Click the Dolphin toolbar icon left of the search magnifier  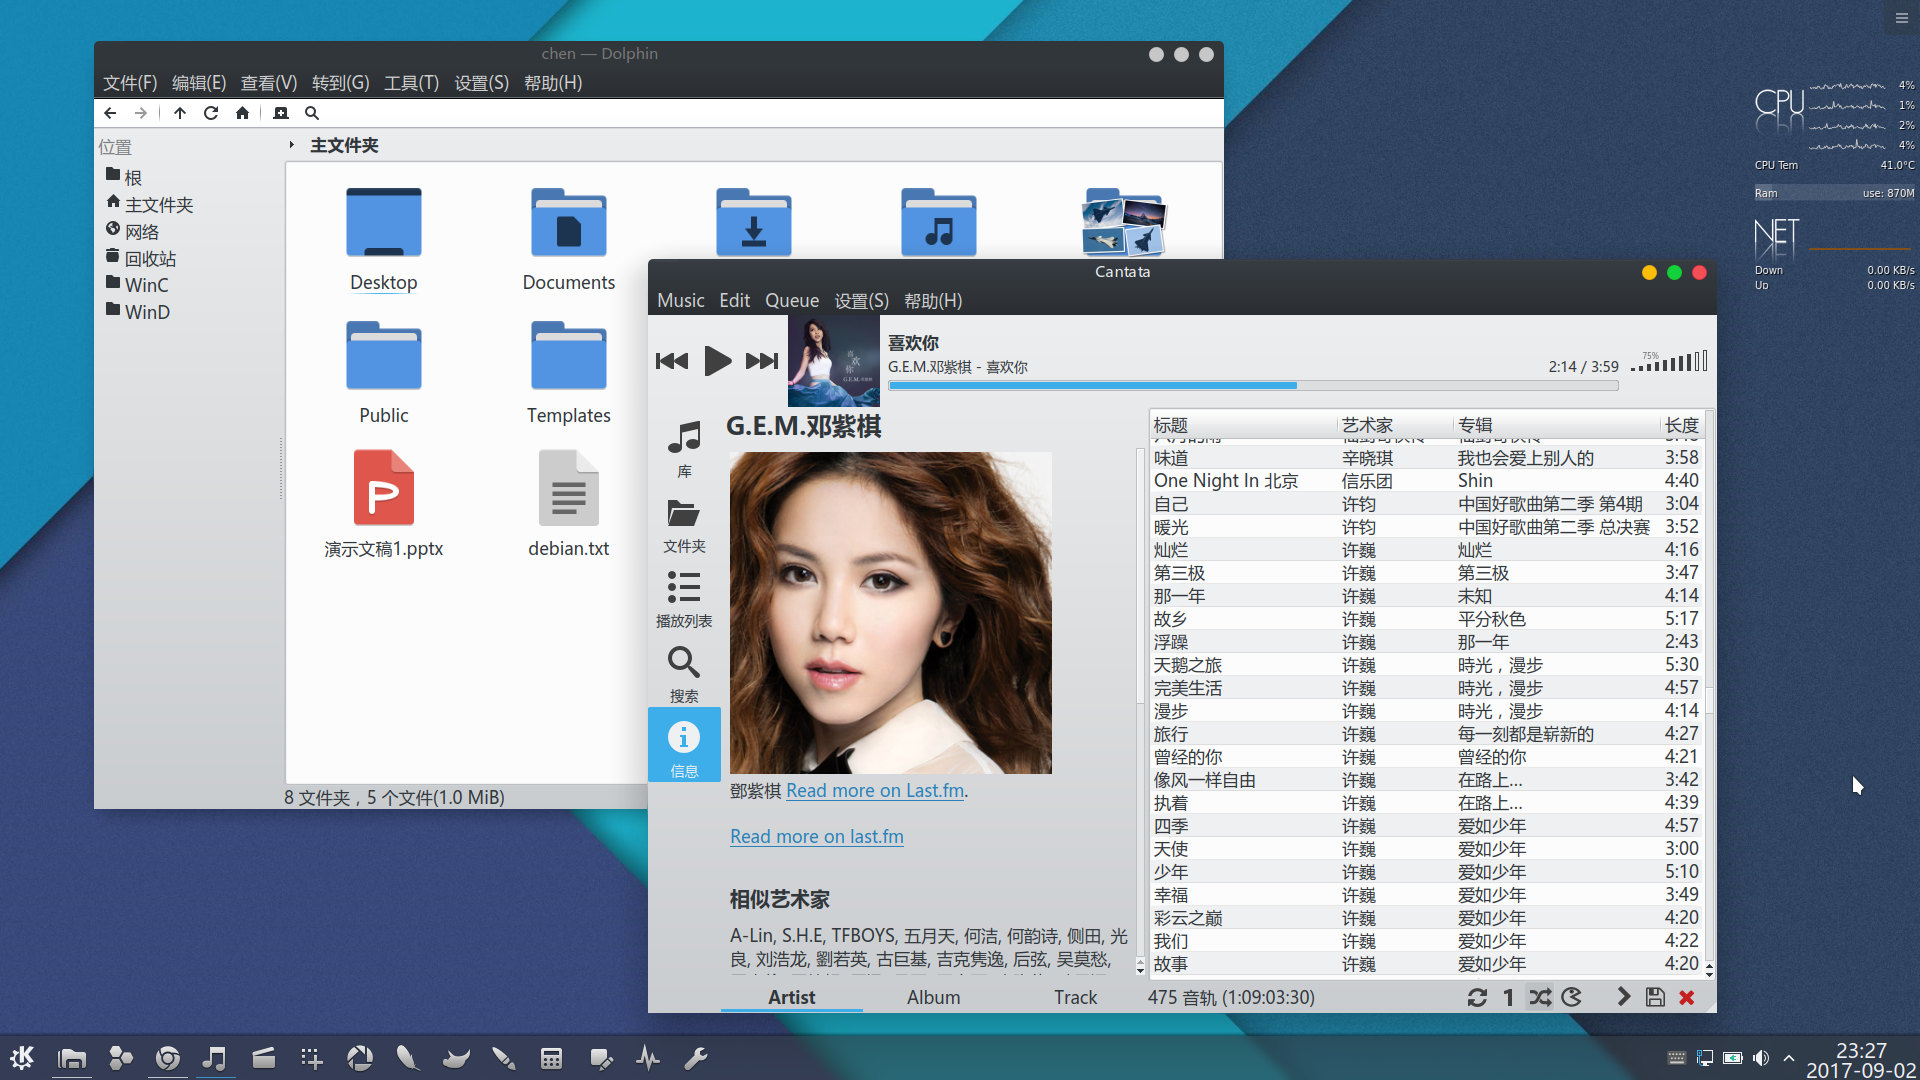[281, 113]
